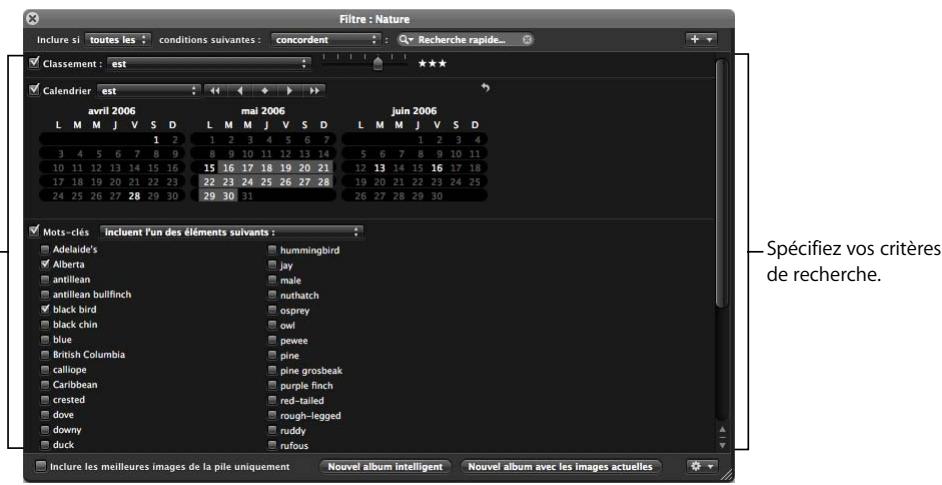The image size is (942, 485).
Task: Select 28 in the avril 2006 calendar
Action: click(134, 196)
